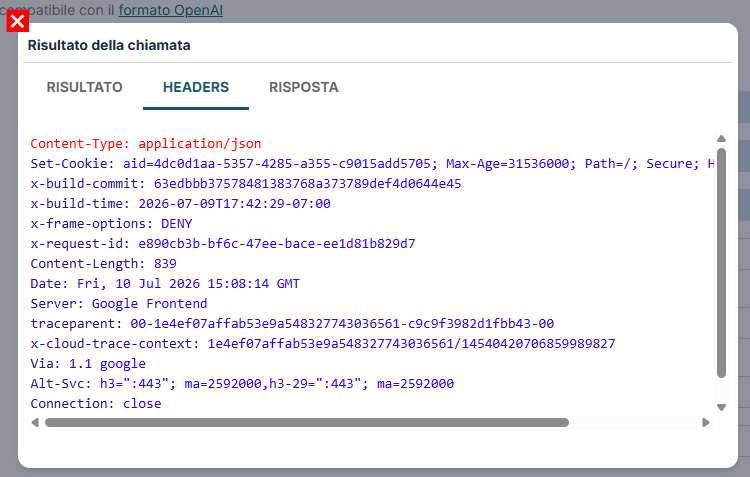This screenshot has height=477, width=750.
Task: Click the Server: Google Frontend line
Action: click(119, 304)
